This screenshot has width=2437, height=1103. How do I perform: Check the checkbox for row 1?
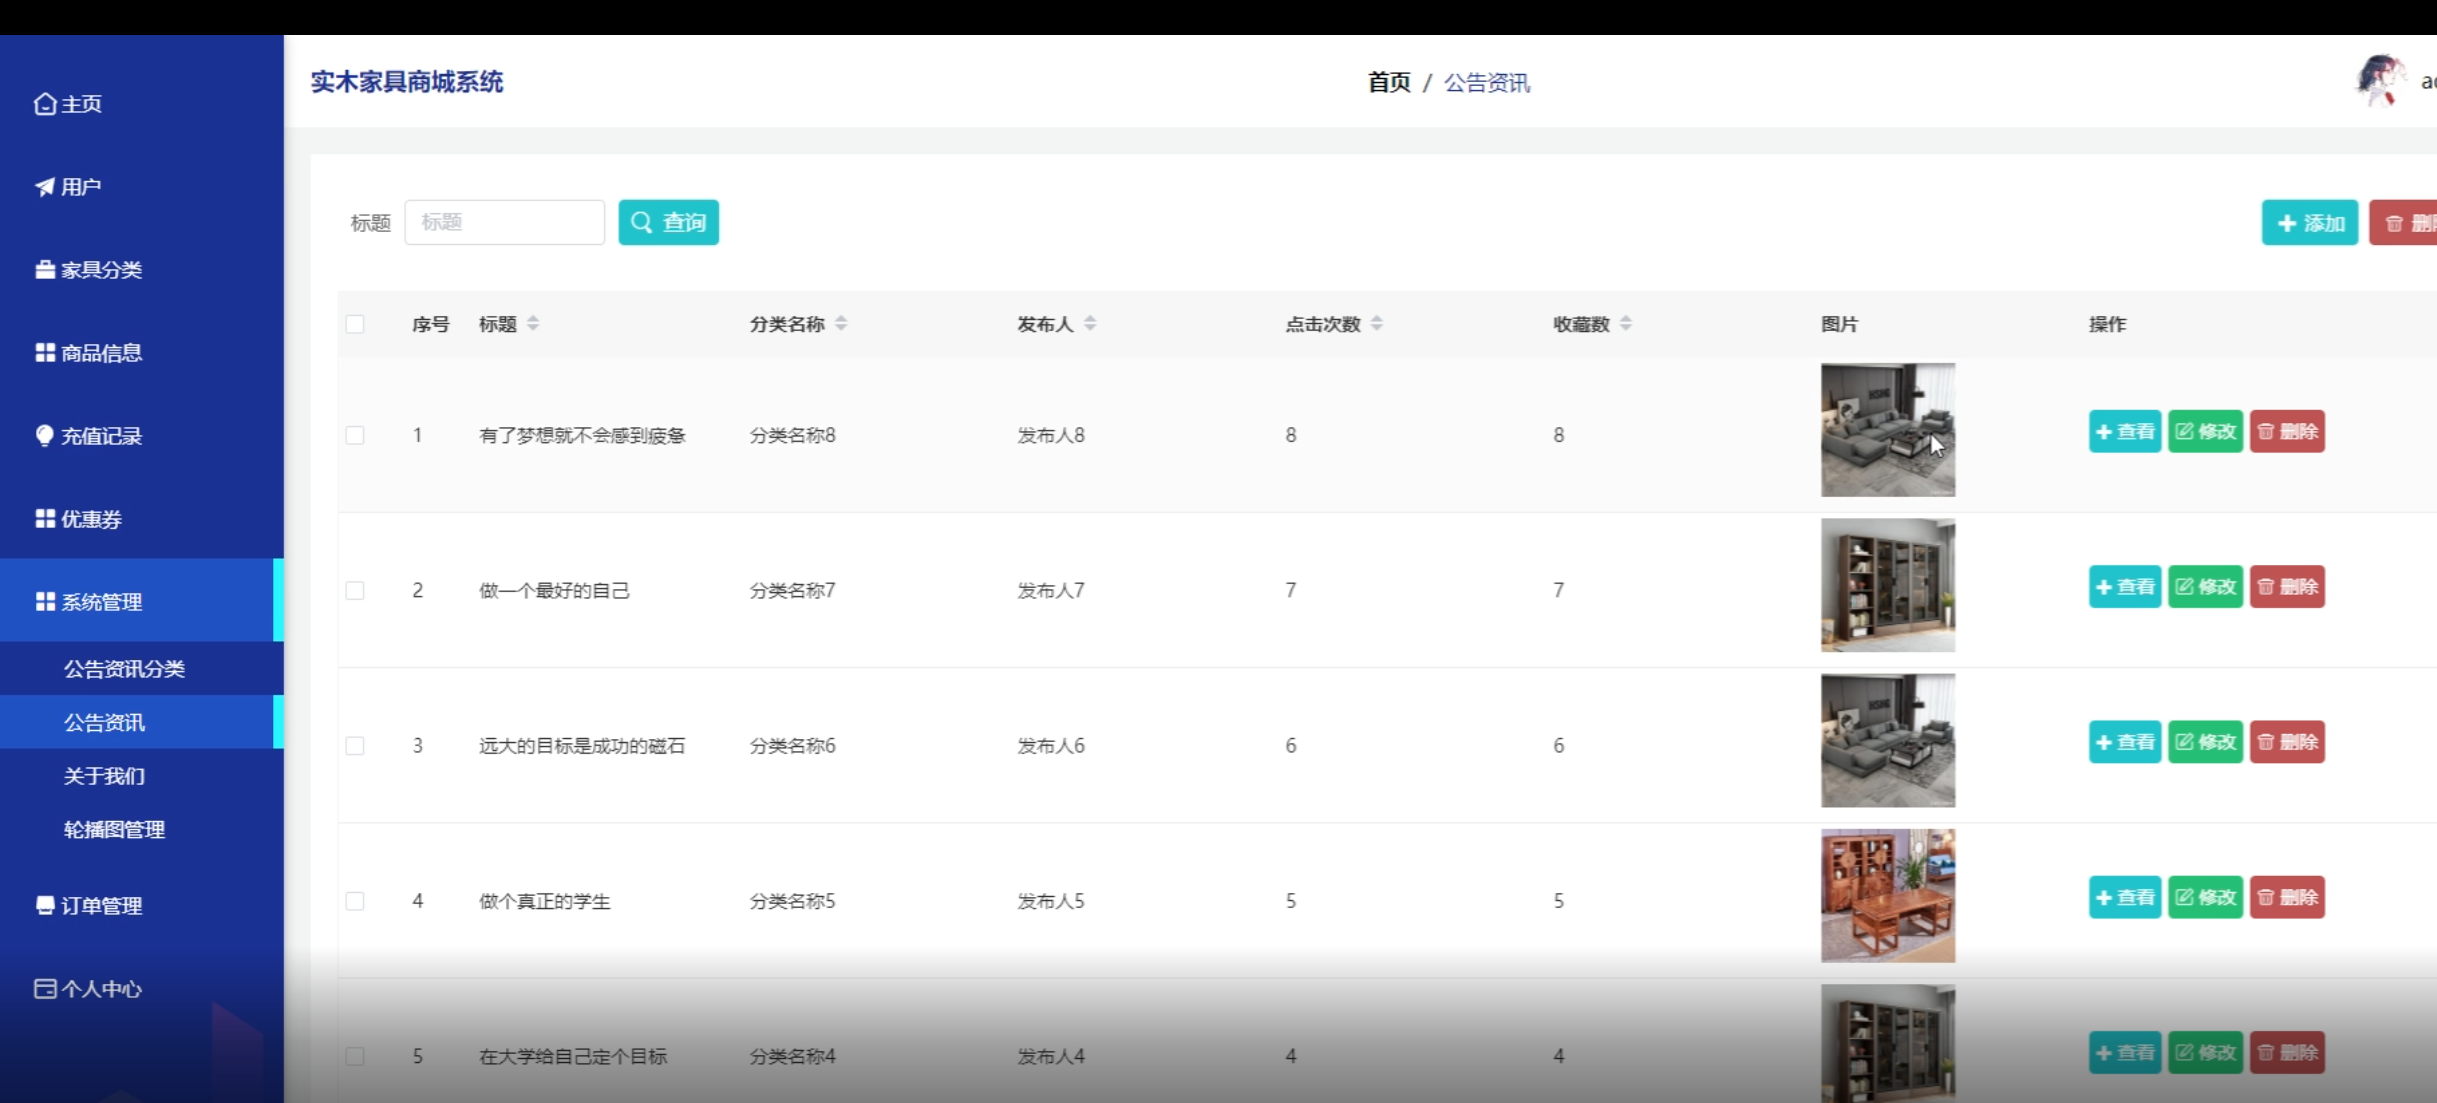pos(355,435)
